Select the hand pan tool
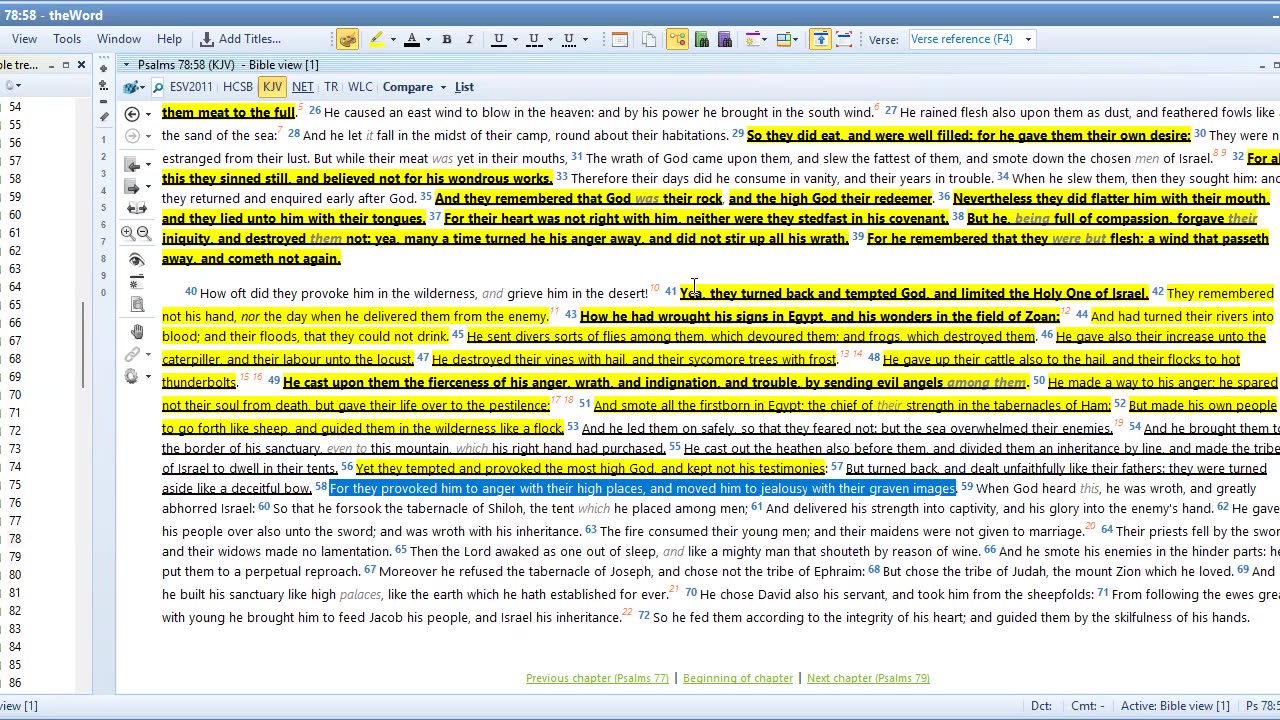 coord(137,331)
